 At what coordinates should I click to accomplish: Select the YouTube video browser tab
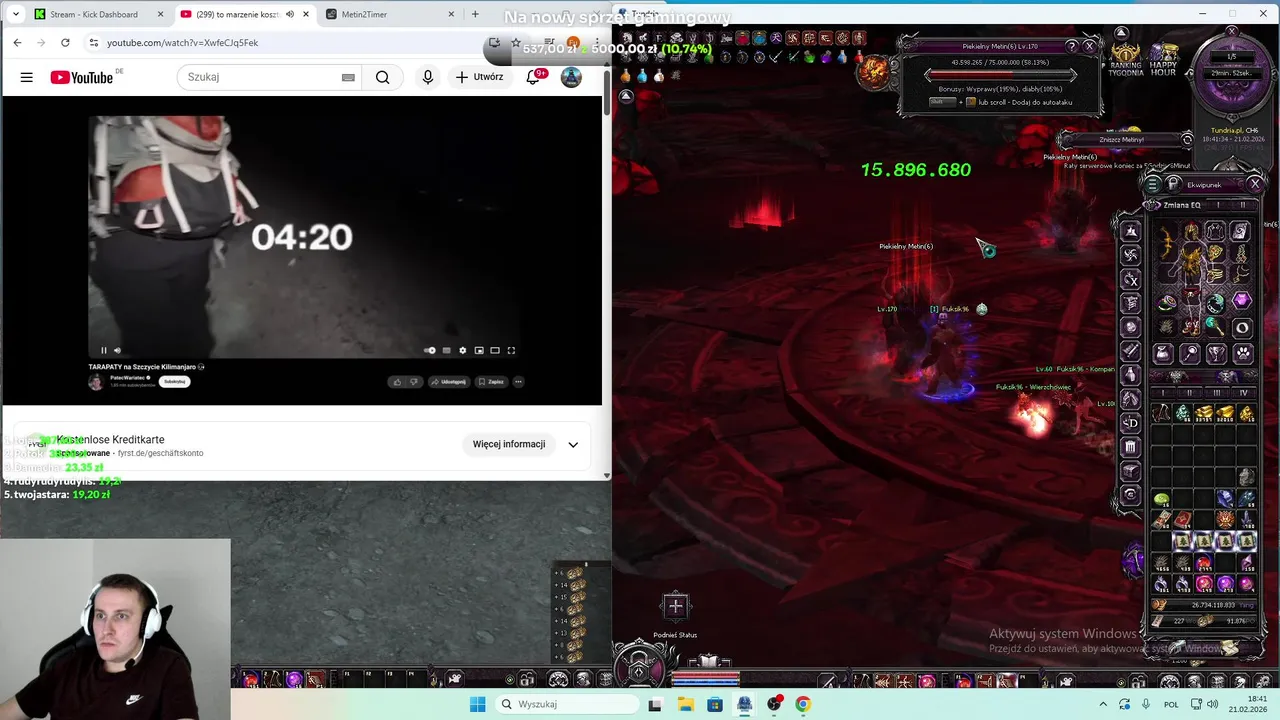click(245, 14)
